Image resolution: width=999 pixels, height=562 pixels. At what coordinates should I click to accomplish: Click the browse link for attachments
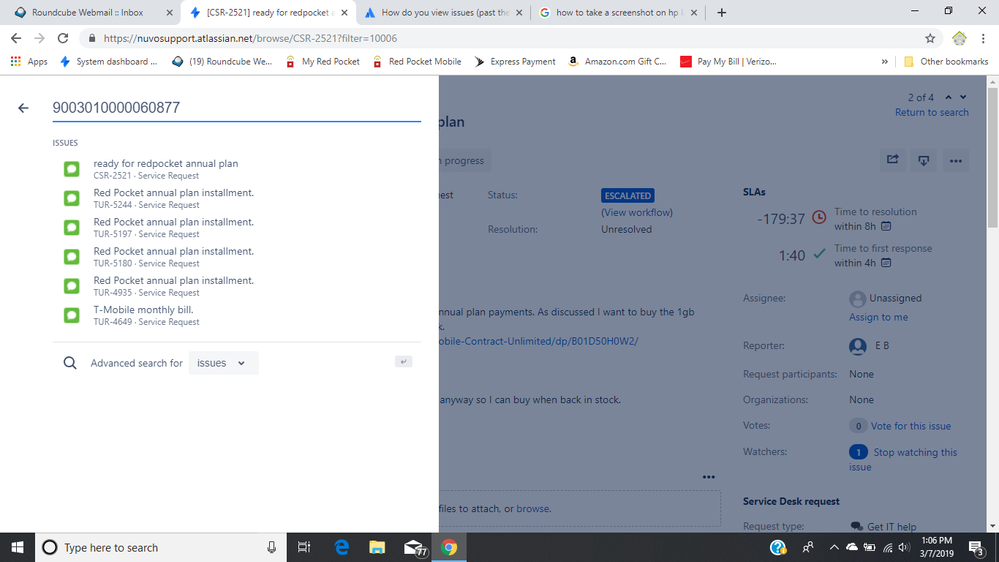533,508
